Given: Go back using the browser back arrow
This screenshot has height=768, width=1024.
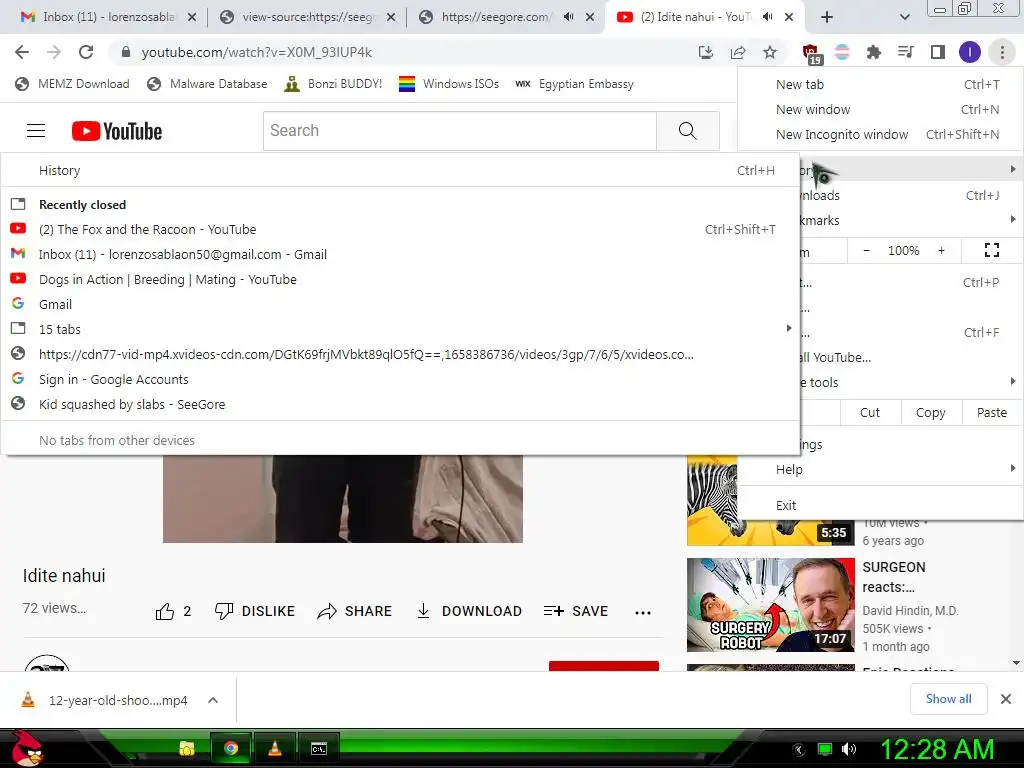Looking at the screenshot, I should [x=22, y=52].
